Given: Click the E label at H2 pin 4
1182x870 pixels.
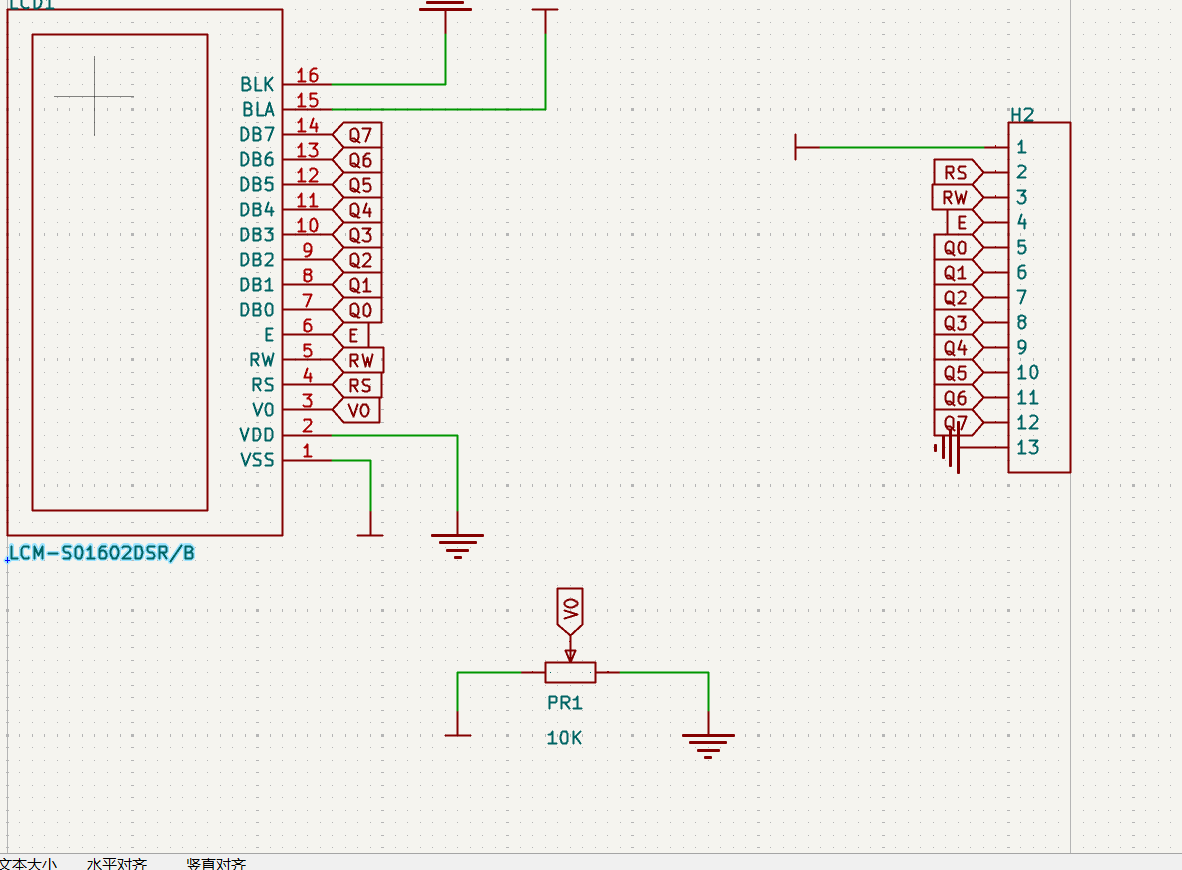Looking at the screenshot, I should [x=962, y=222].
